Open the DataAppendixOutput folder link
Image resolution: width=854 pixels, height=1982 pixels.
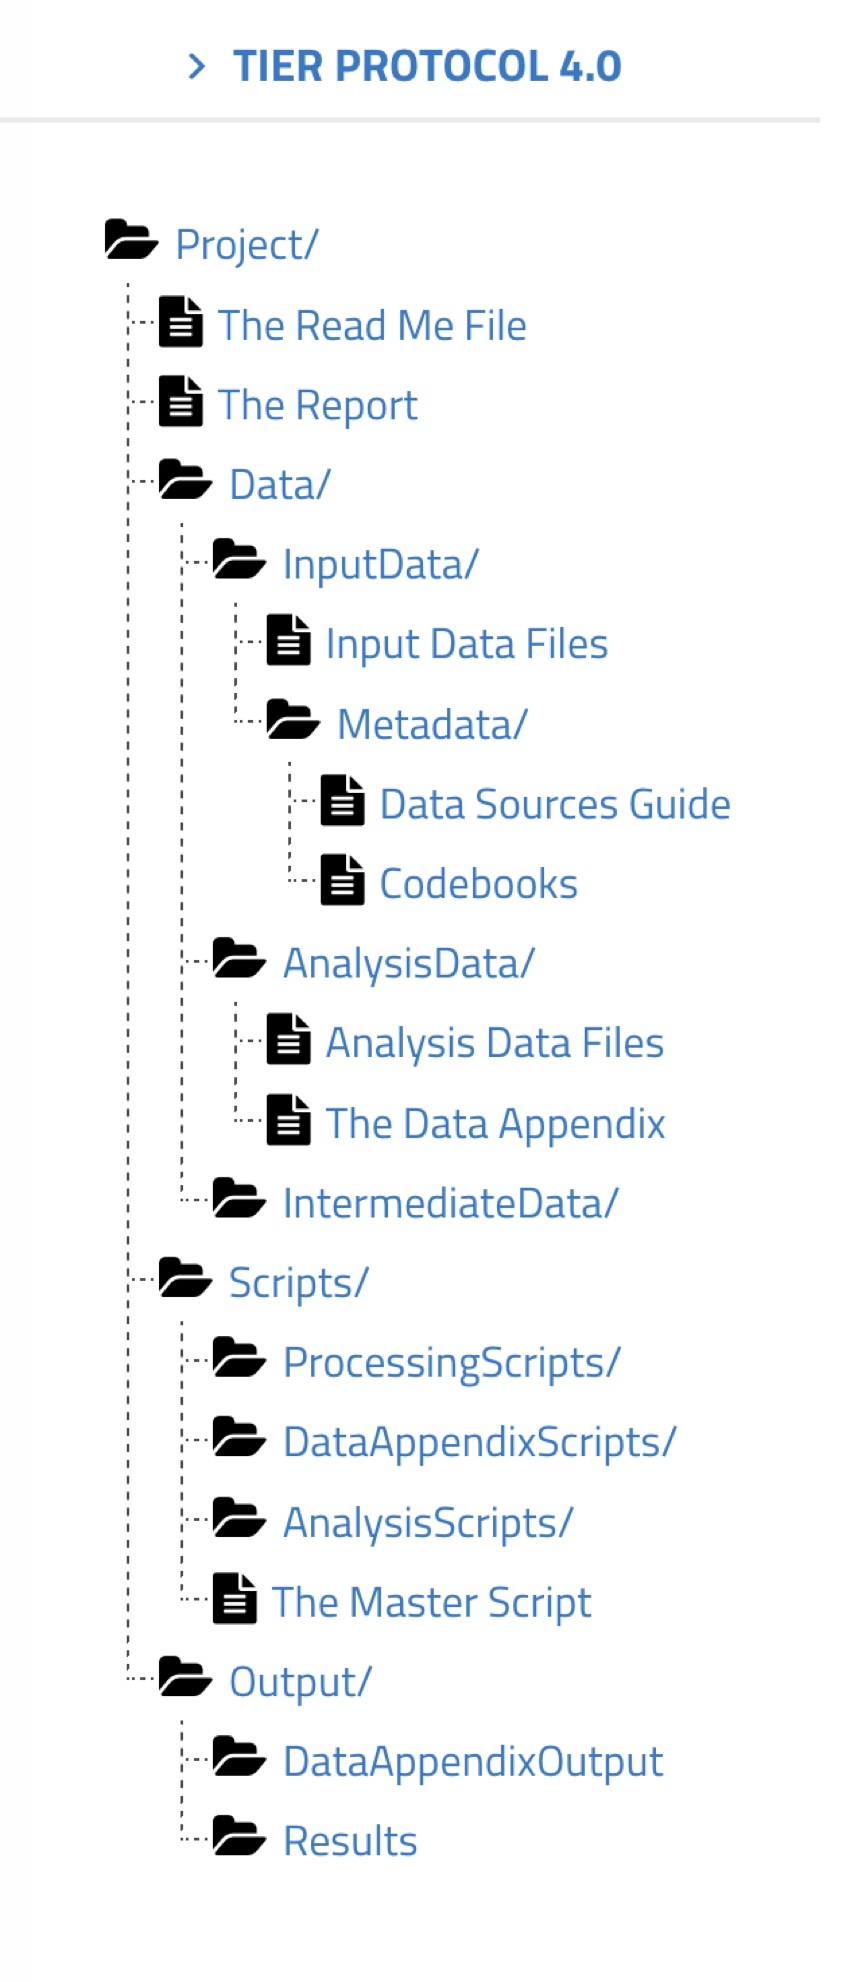(473, 1762)
